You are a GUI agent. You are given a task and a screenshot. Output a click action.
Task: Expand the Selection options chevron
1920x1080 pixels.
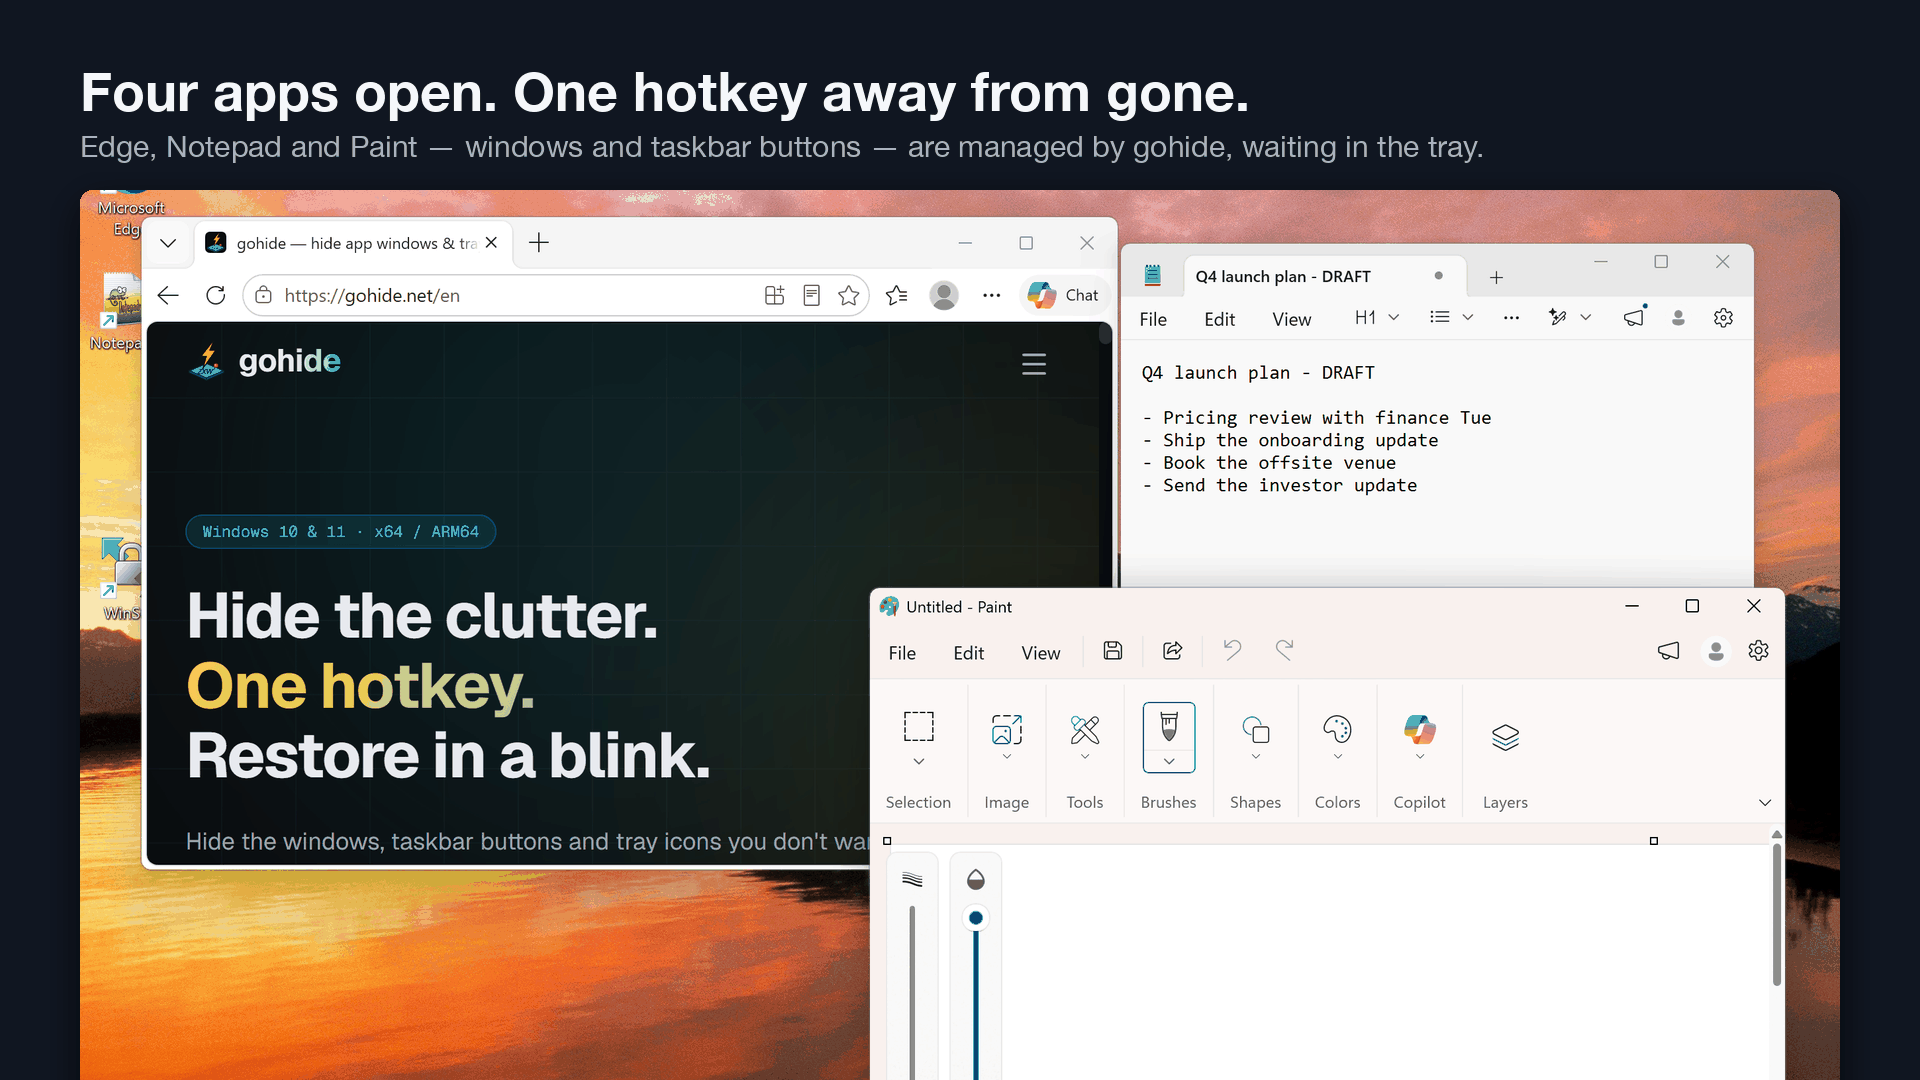(918, 761)
